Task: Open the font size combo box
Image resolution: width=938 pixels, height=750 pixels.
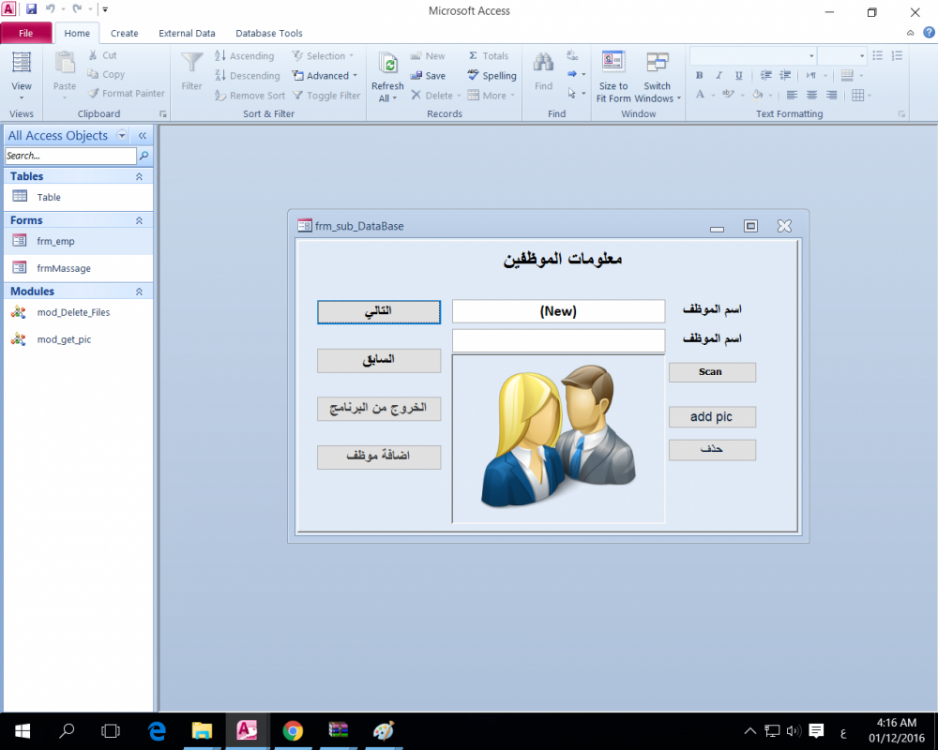Action: pyautogui.click(x=842, y=56)
